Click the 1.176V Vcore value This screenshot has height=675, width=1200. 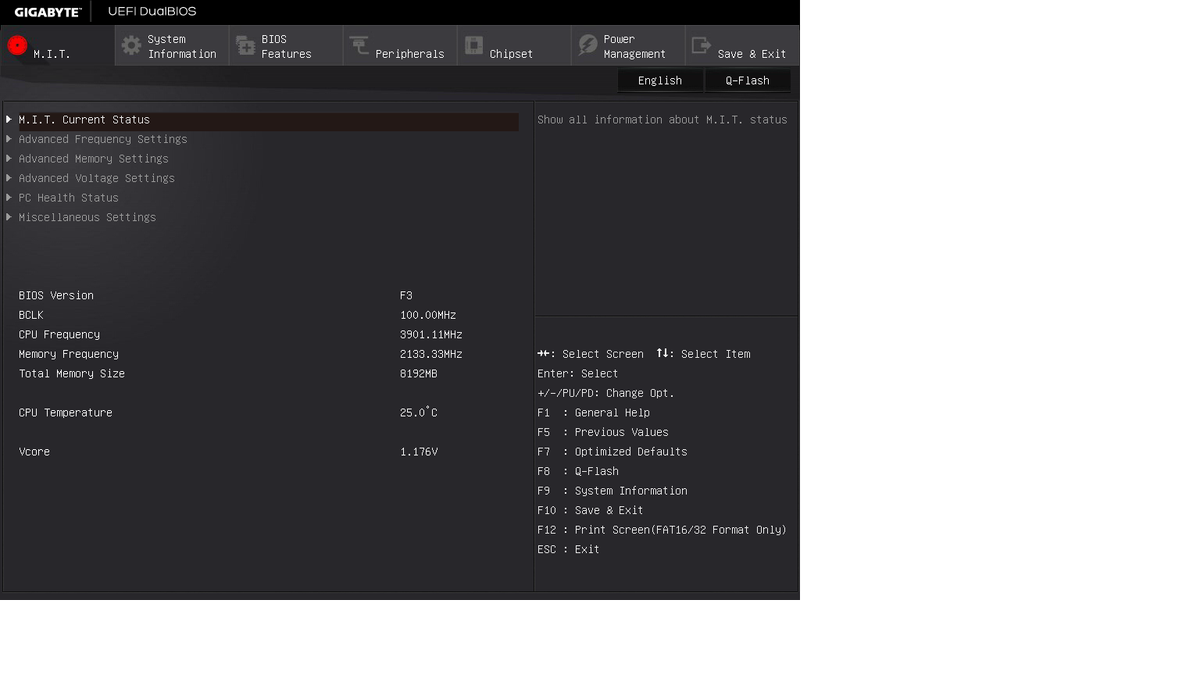[x=419, y=452]
